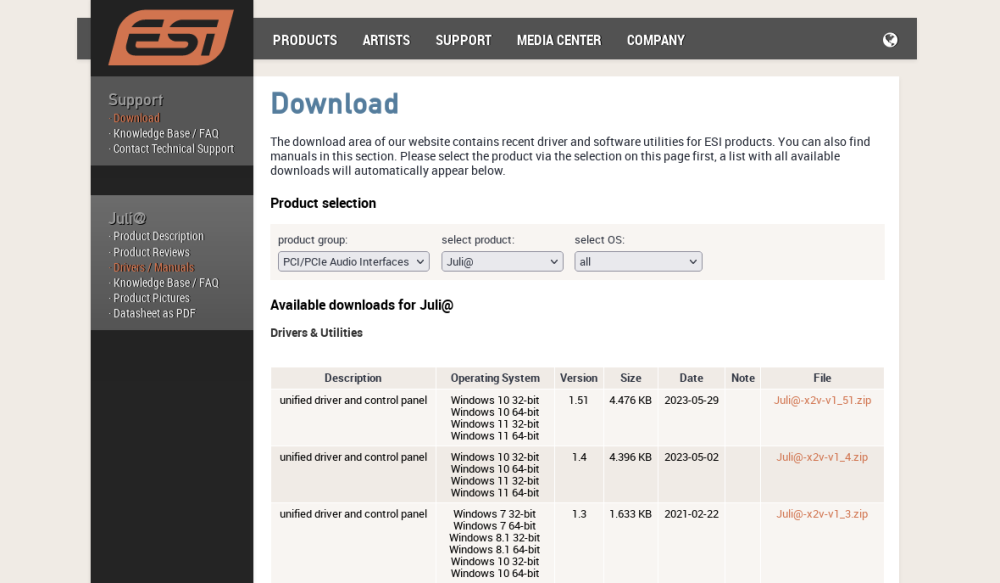Go to Juli@ Product Description
The image size is (1000, 583).
click(x=158, y=237)
